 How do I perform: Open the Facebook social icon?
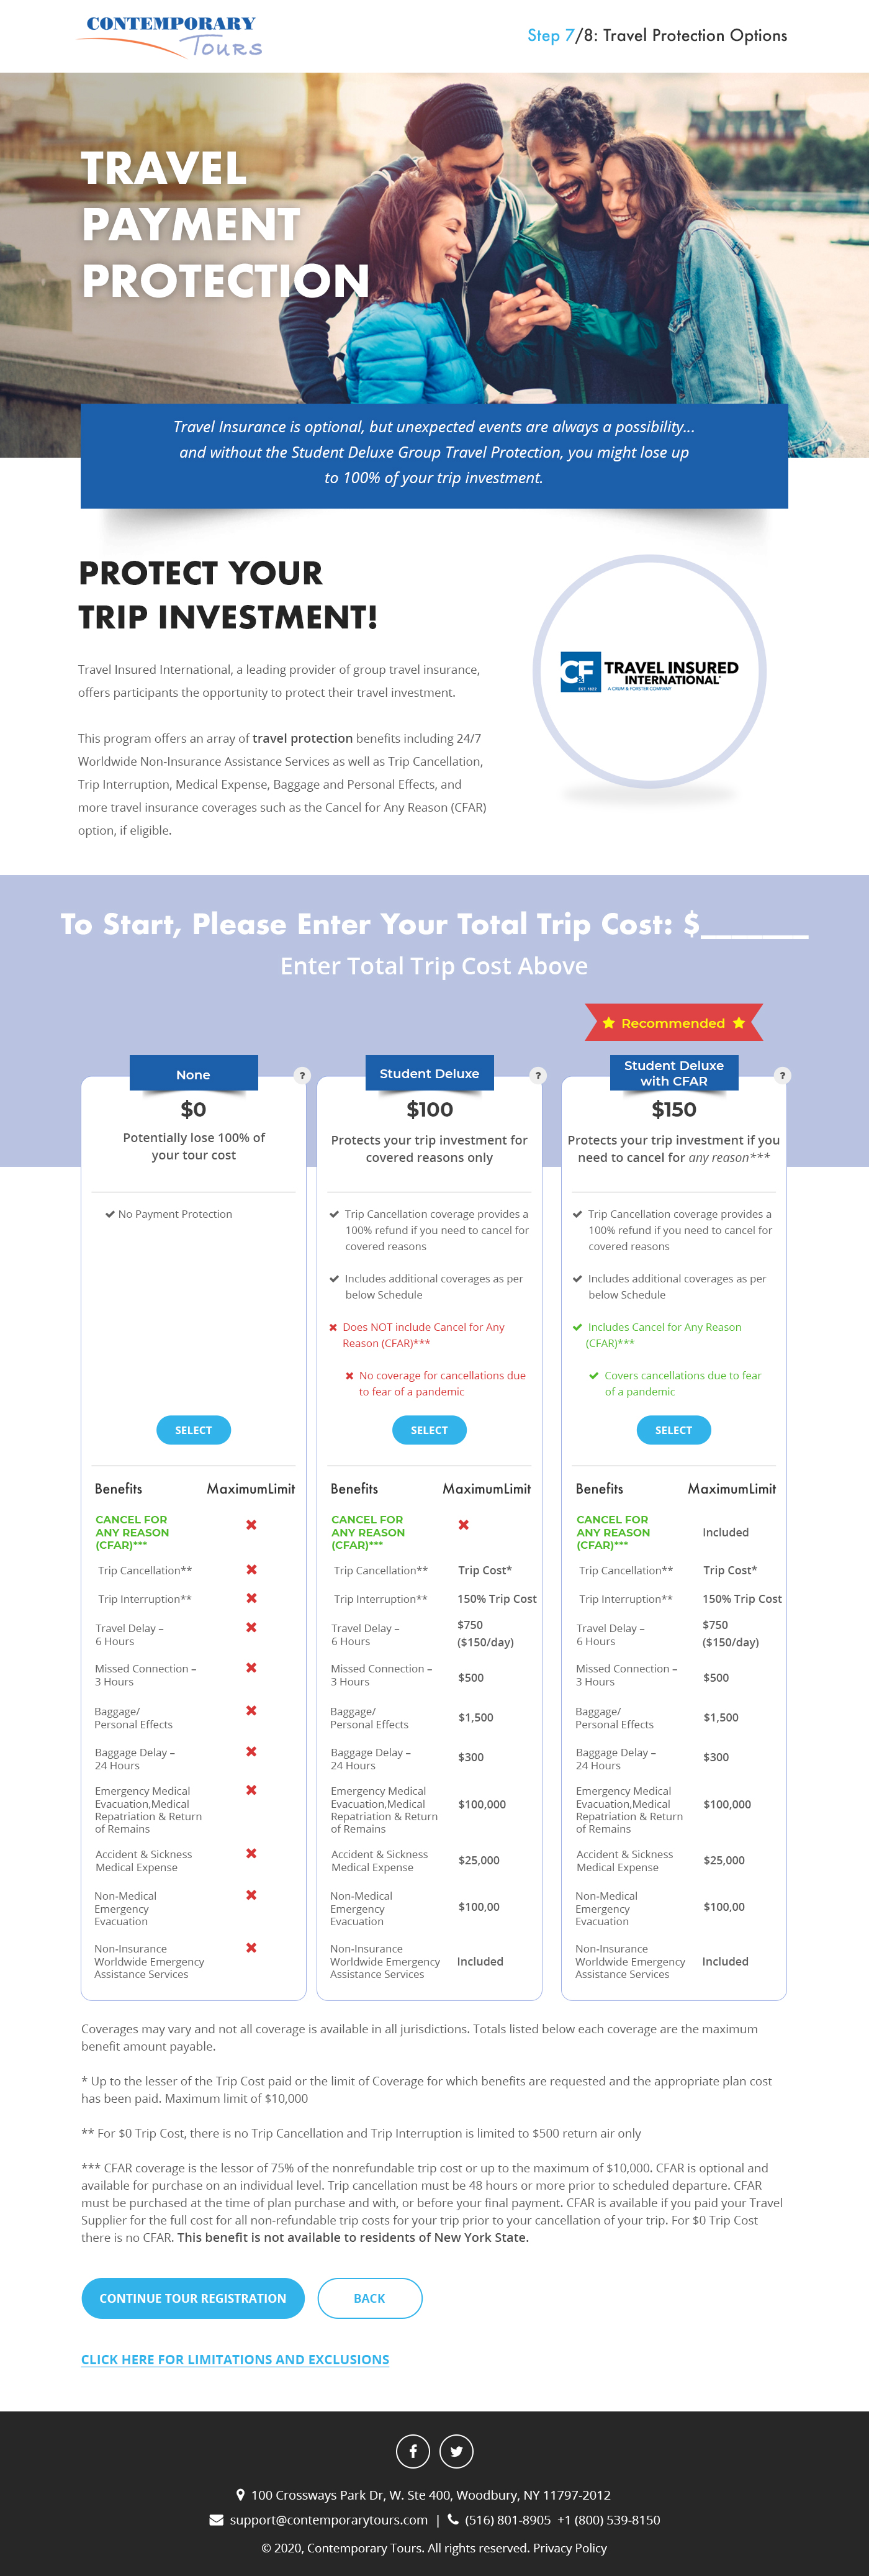[x=413, y=2450]
